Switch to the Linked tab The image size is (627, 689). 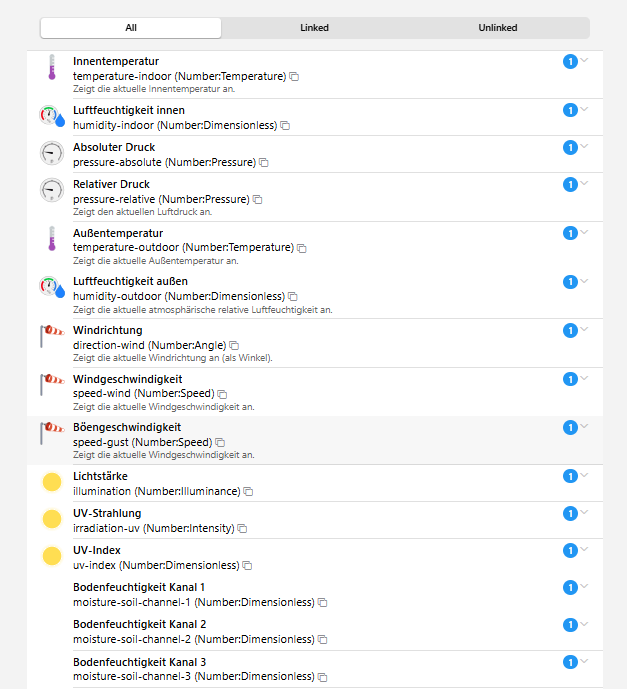pyautogui.click(x=314, y=28)
